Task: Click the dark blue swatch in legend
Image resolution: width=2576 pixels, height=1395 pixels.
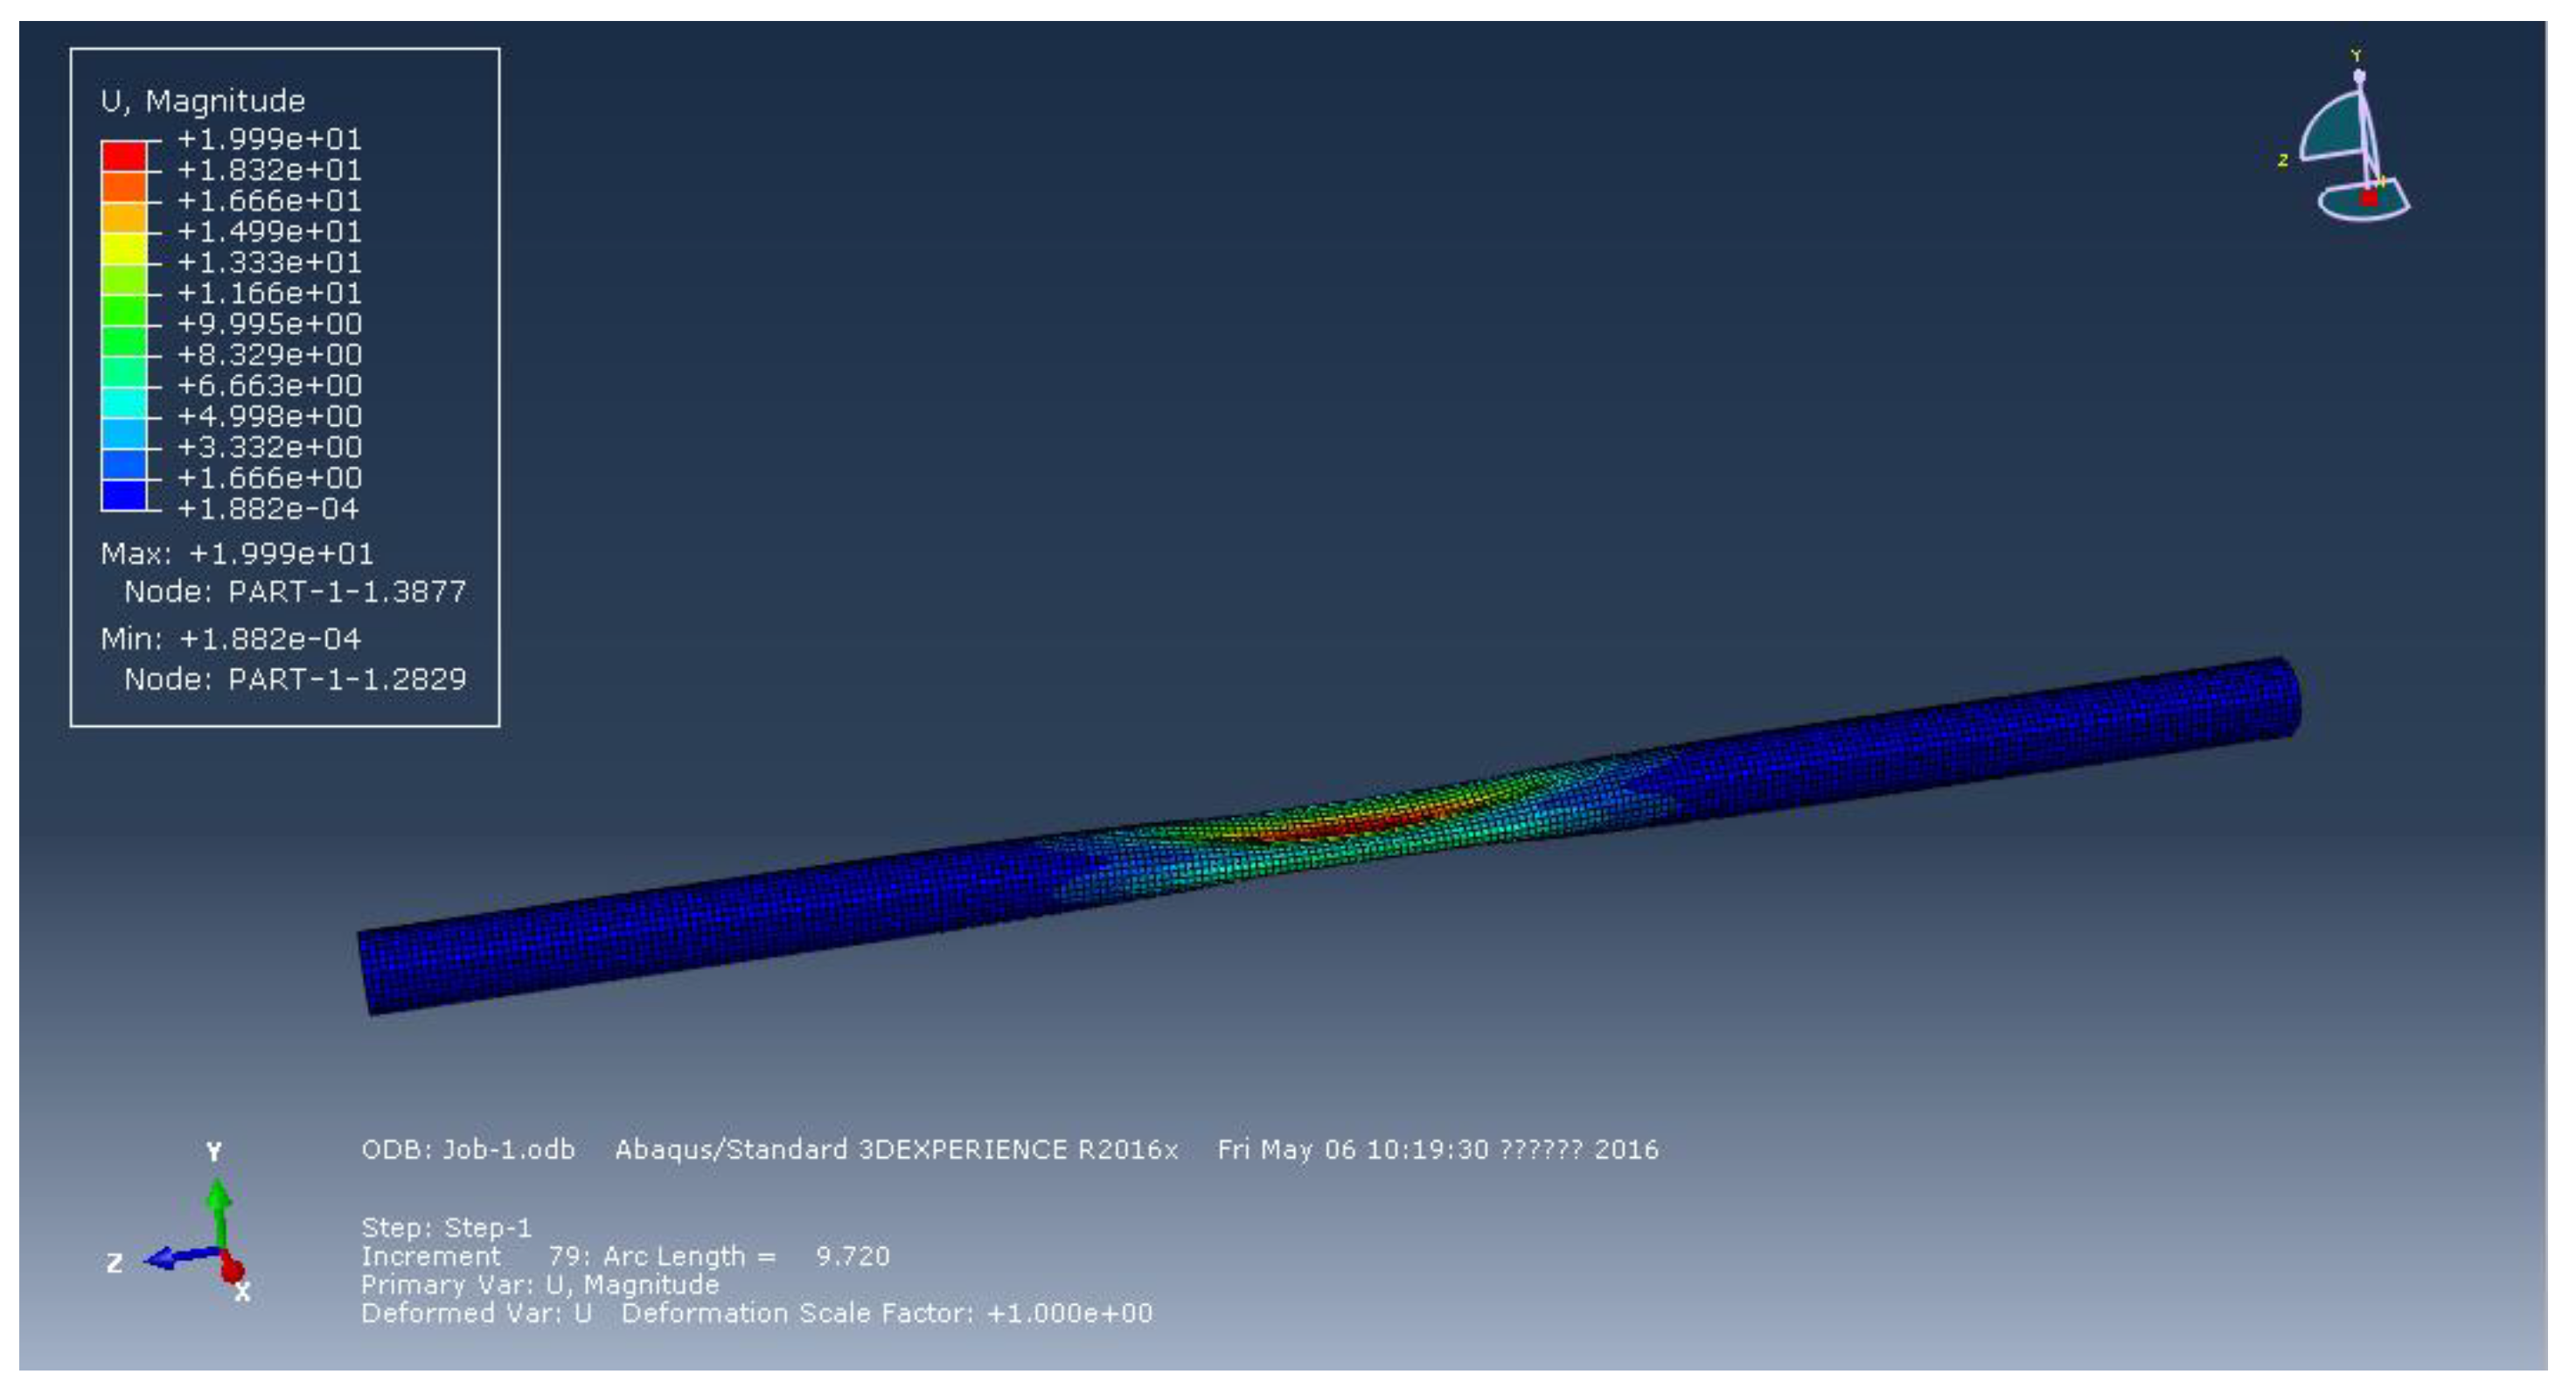Action: coord(124,495)
